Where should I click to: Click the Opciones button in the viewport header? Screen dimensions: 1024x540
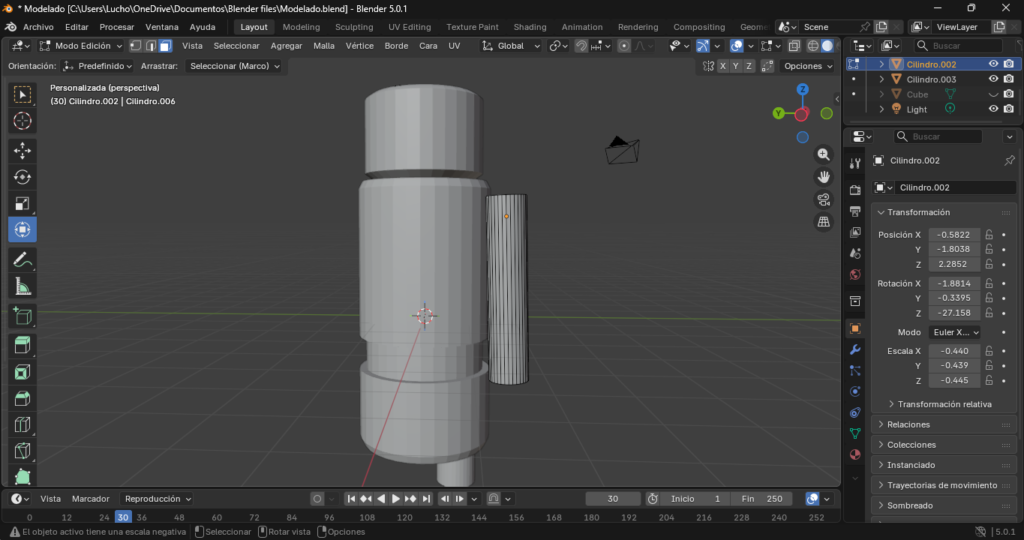pos(807,66)
